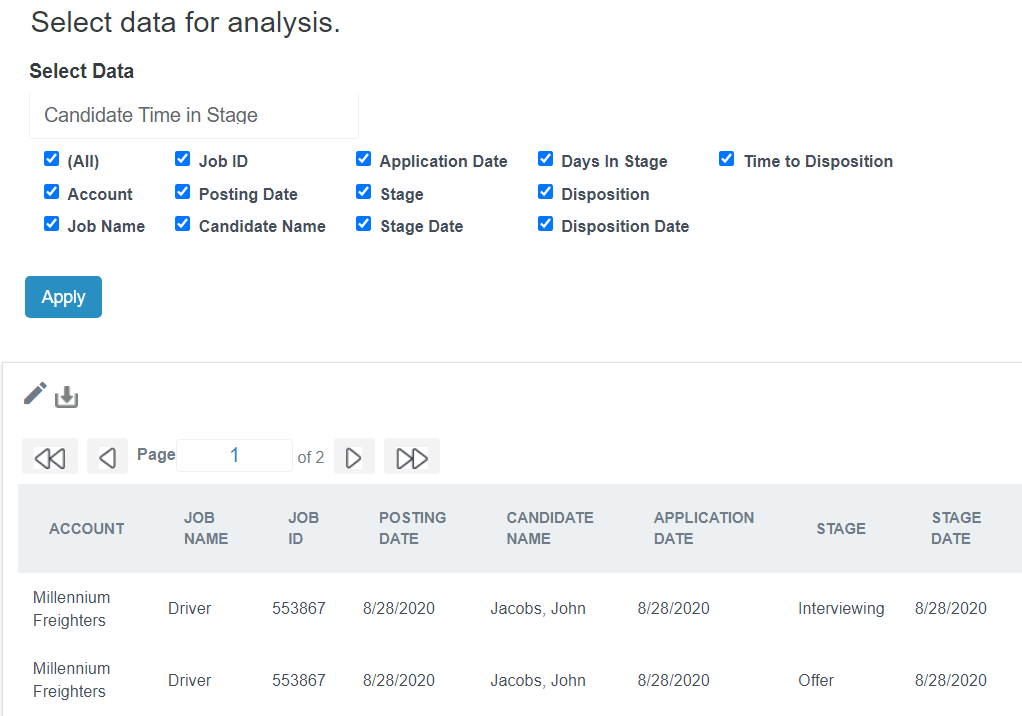Click the Posting Date column header
Viewport: 1022px width, 716px height.
tap(413, 528)
